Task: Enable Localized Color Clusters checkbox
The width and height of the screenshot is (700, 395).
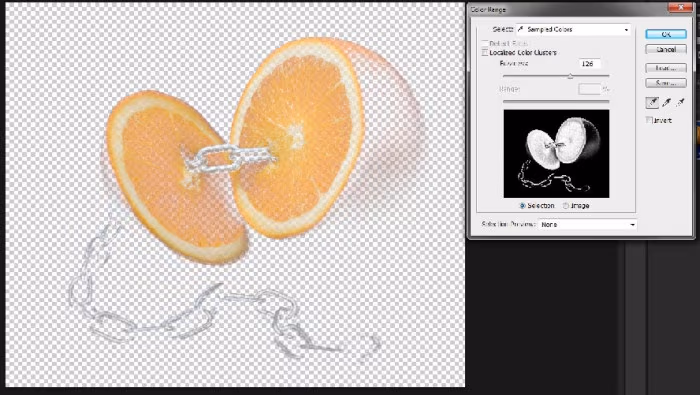Action: point(485,53)
